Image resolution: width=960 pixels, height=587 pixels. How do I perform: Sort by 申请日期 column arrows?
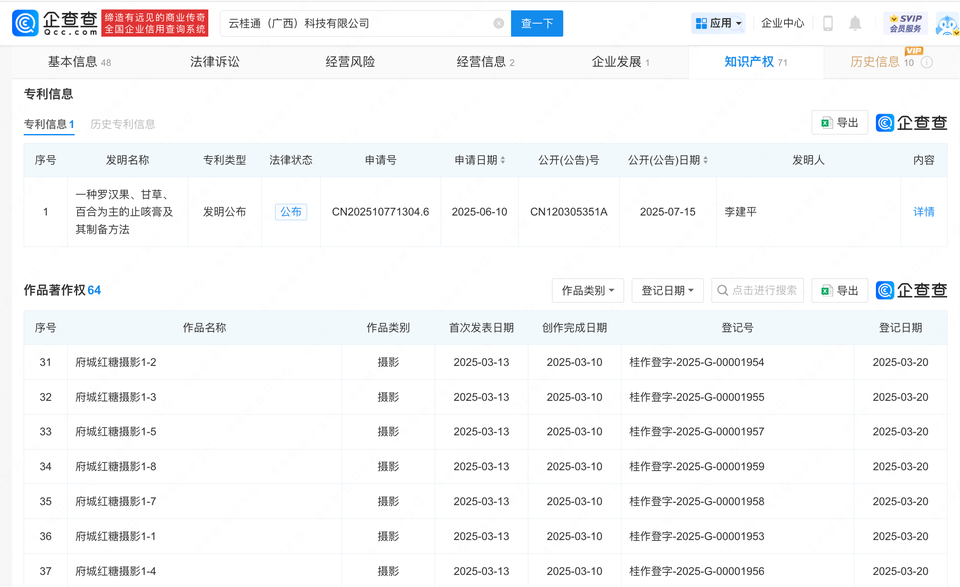[502, 160]
